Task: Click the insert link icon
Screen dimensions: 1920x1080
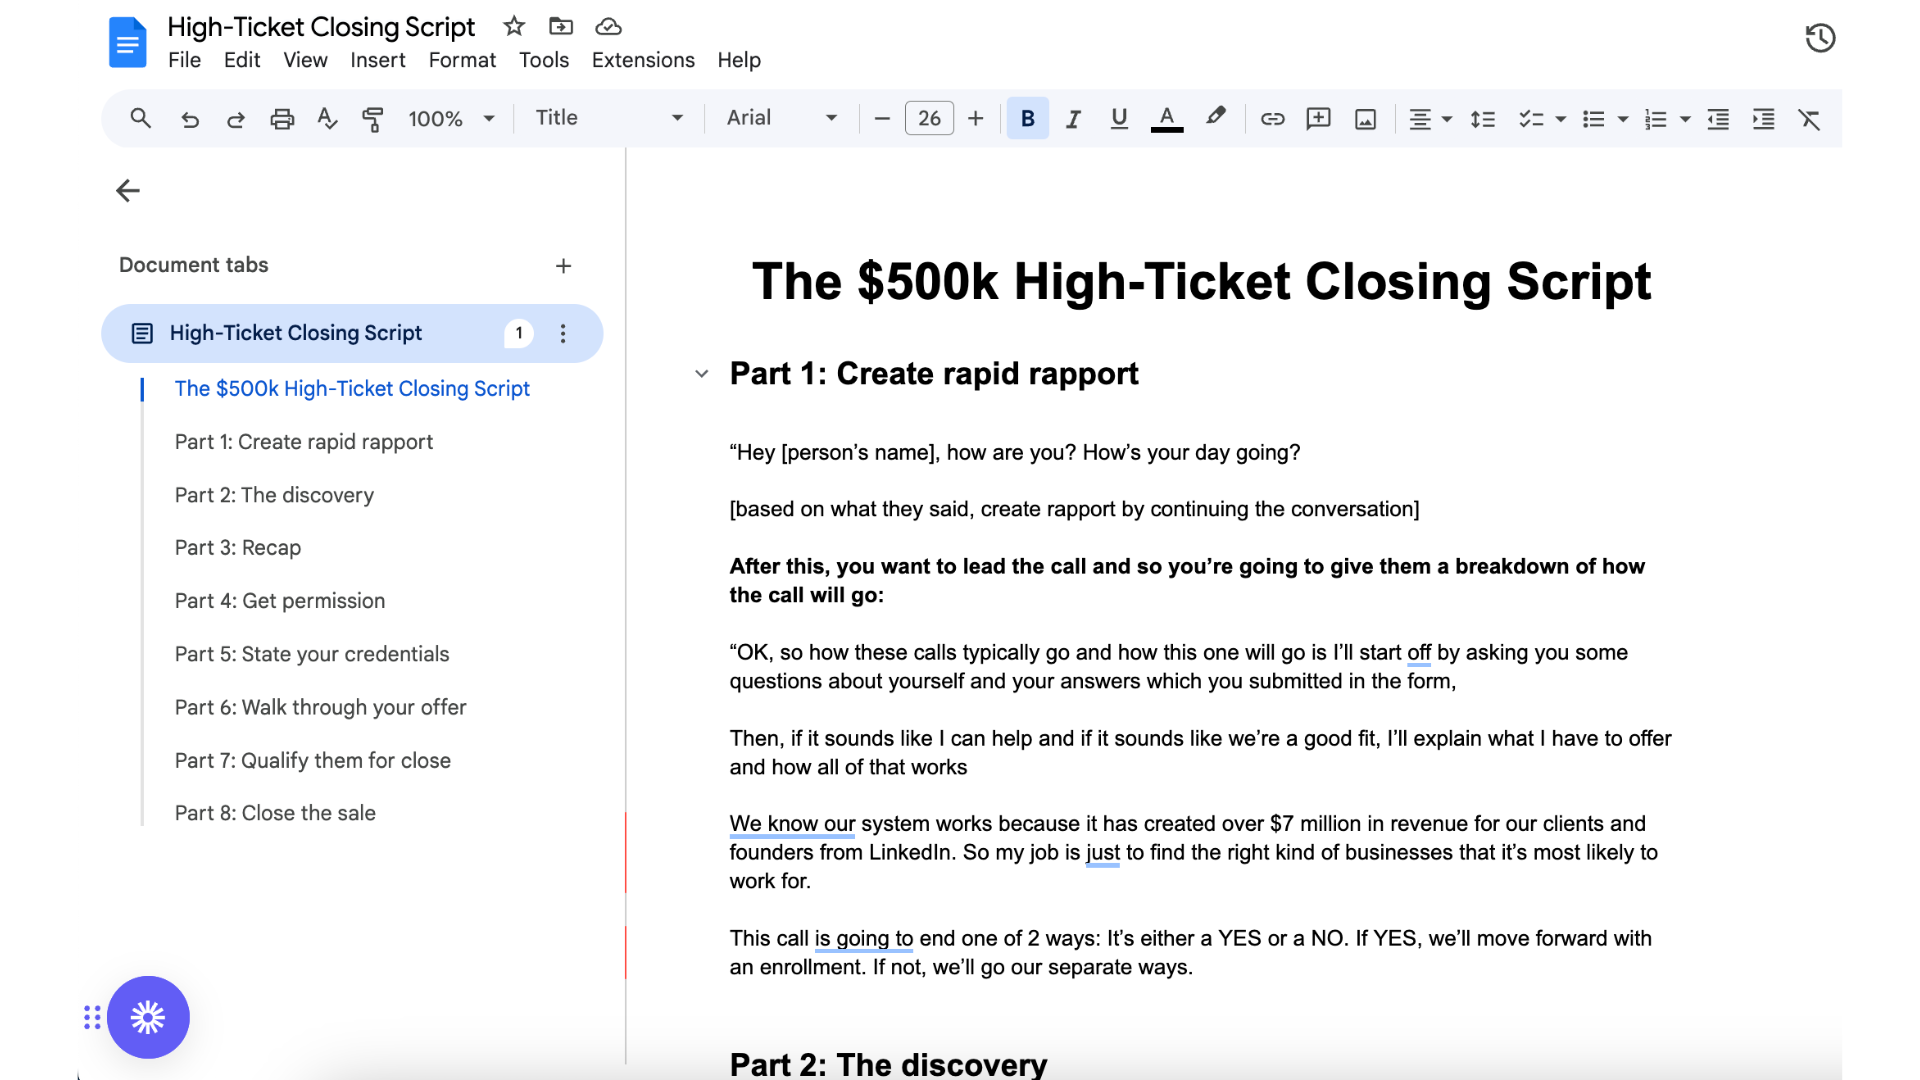Action: point(1272,119)
